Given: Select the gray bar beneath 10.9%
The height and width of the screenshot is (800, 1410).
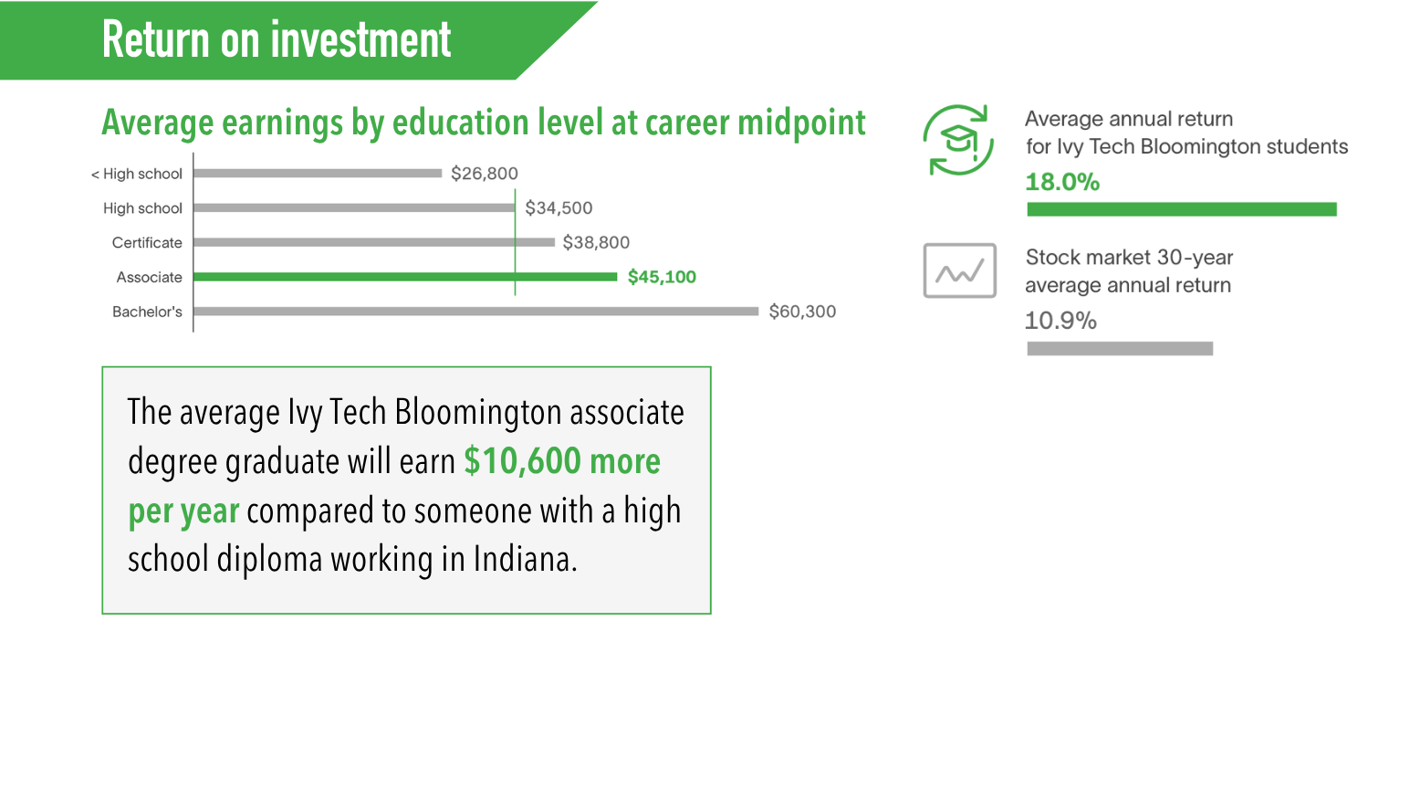Looking at the screenshot, I should point(1119,349).
